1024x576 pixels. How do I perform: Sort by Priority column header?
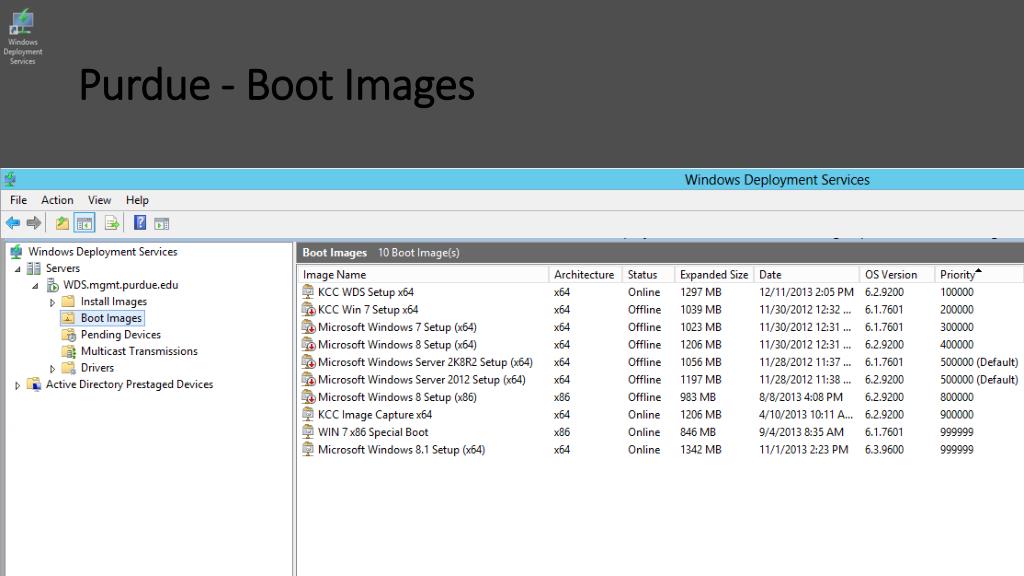point(979,274)
